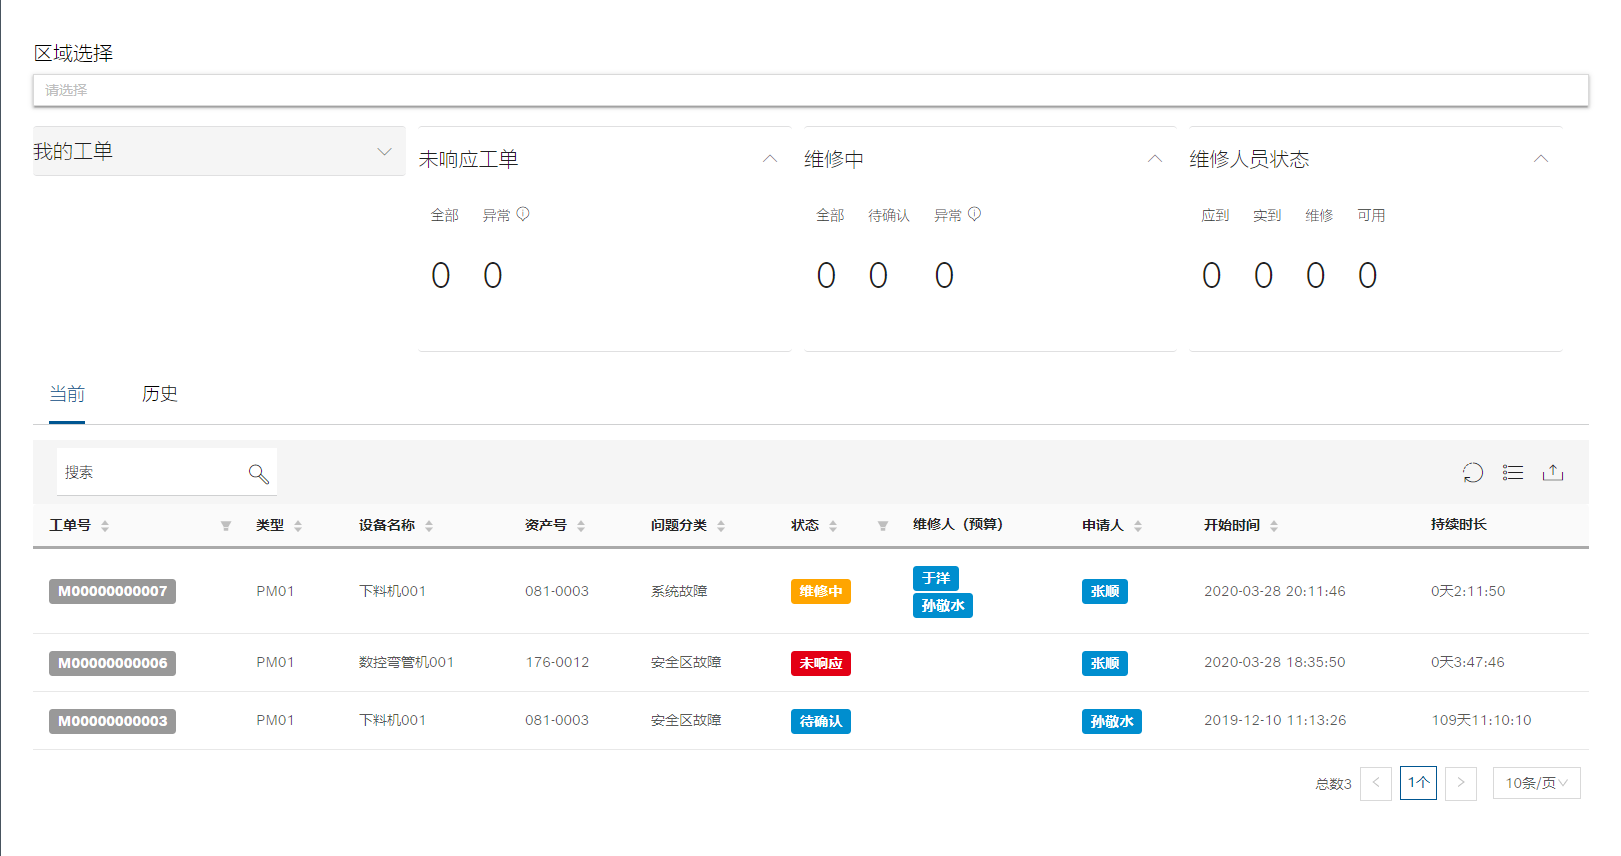Viewport: 1621px width, 856px height.
Task: Click the 总数3 total count text
Action: click(1333, 784)
